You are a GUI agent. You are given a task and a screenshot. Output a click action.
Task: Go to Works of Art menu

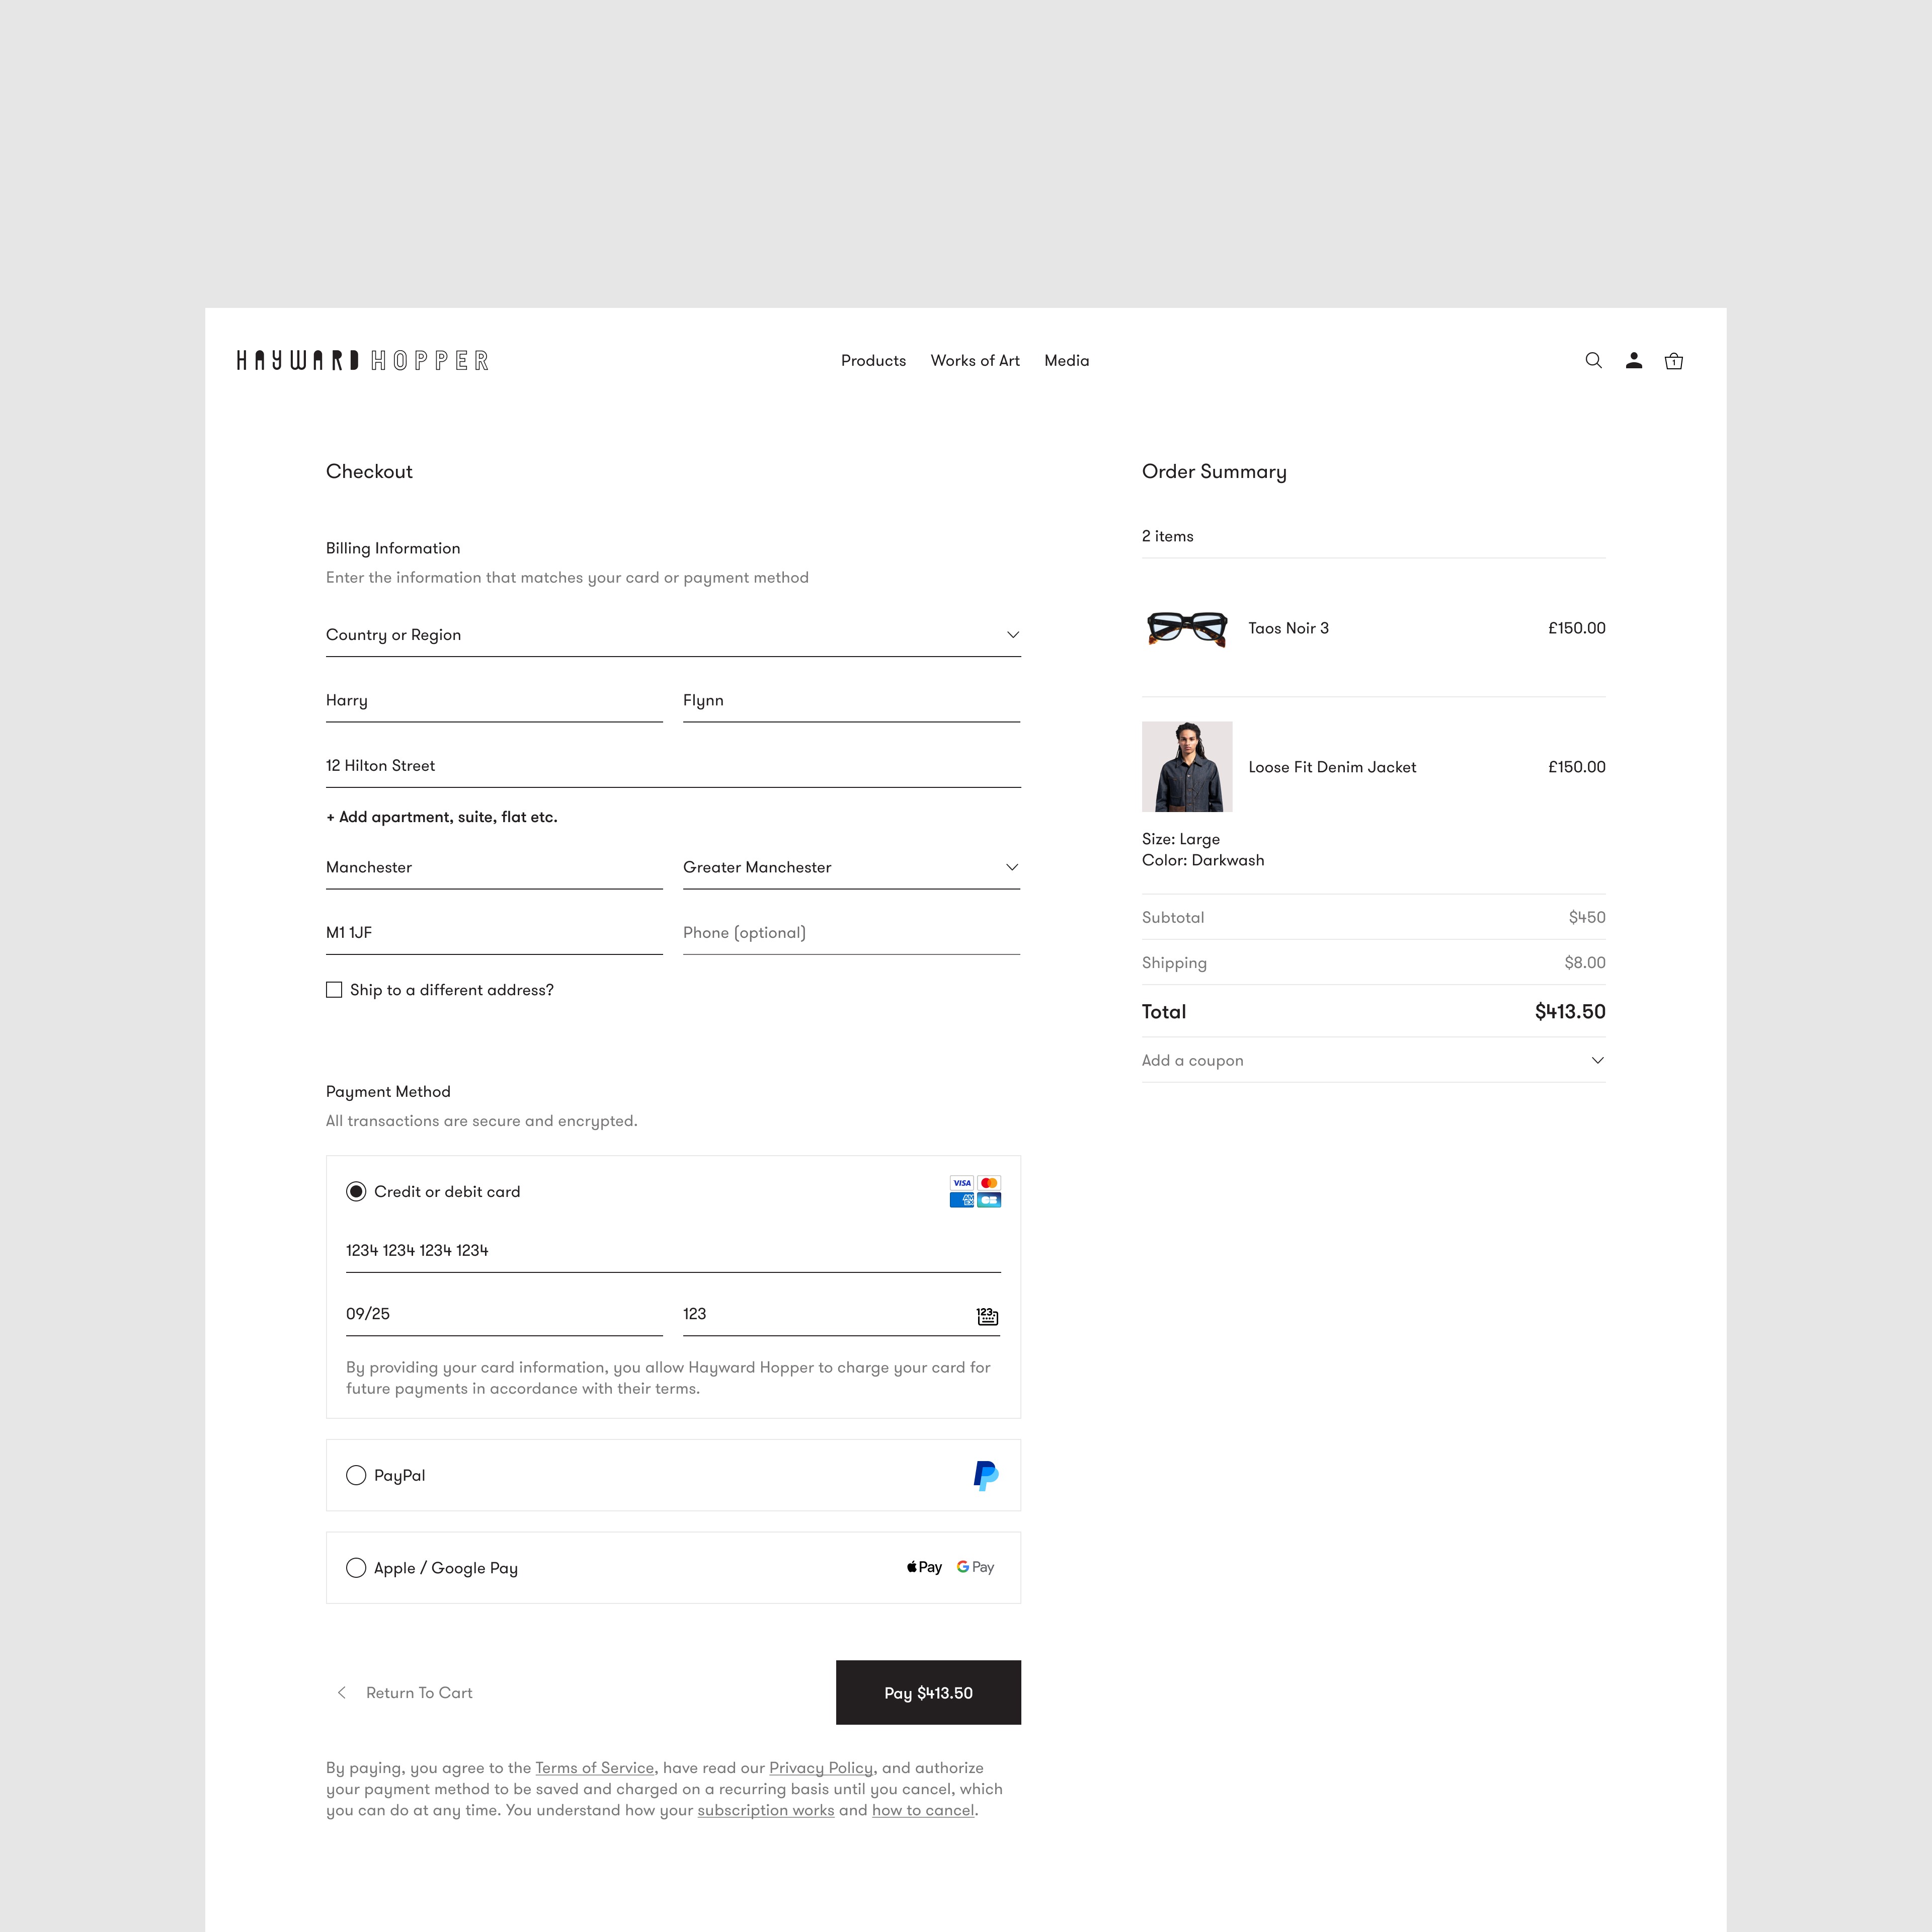pos(974,361)
